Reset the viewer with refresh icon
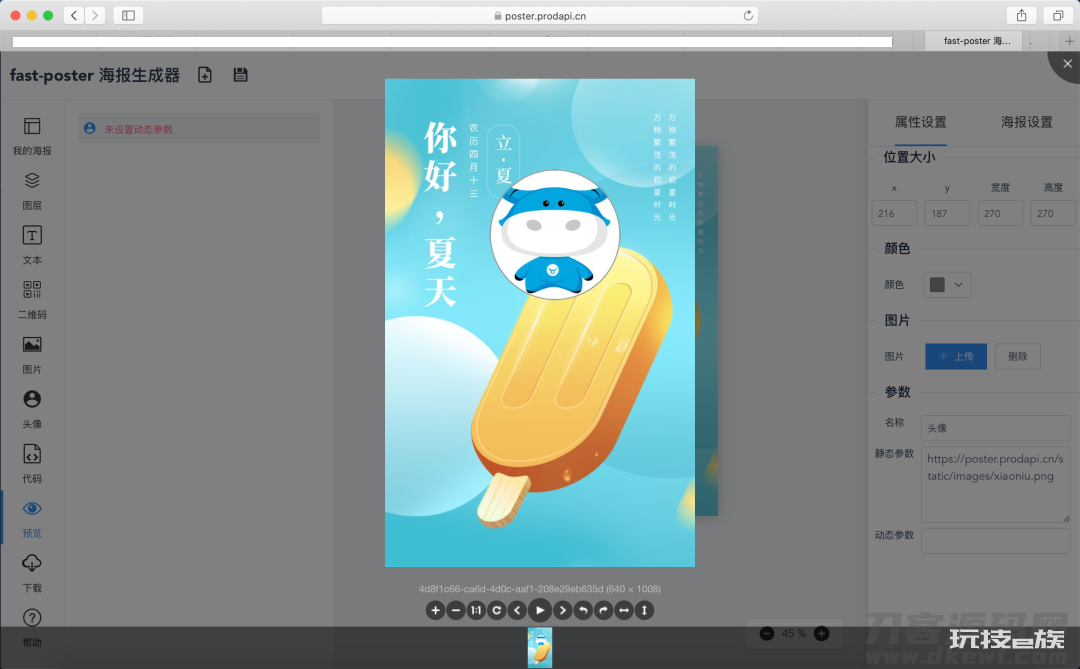The image size is (1080, 669). click(x=496, y=610)
